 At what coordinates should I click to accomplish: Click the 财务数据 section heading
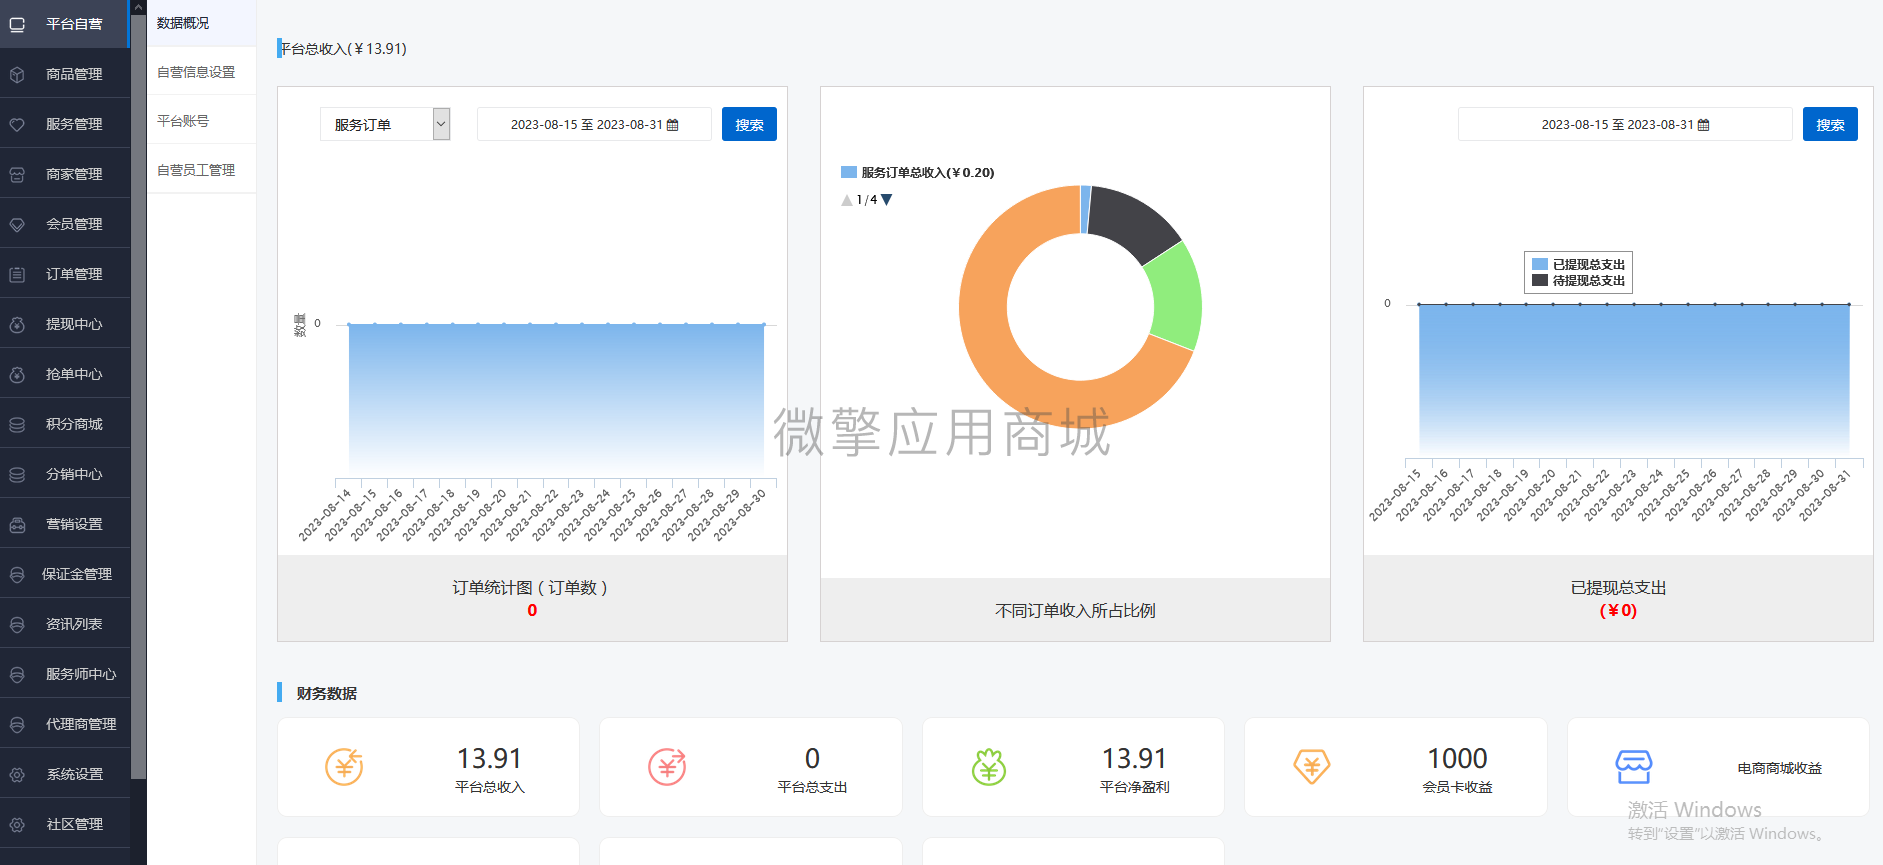pos(326,693)
